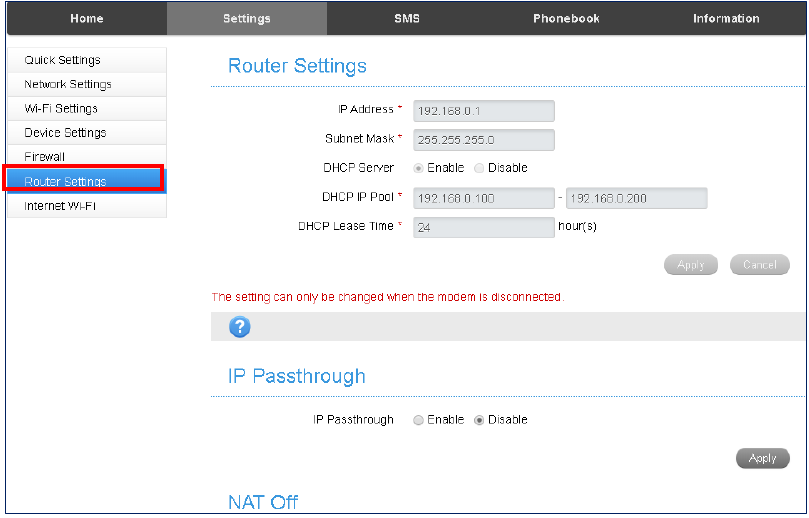Click the Subnet Mask input field
The width and height of the screenshot is (809, 518).
pos(483,140)
